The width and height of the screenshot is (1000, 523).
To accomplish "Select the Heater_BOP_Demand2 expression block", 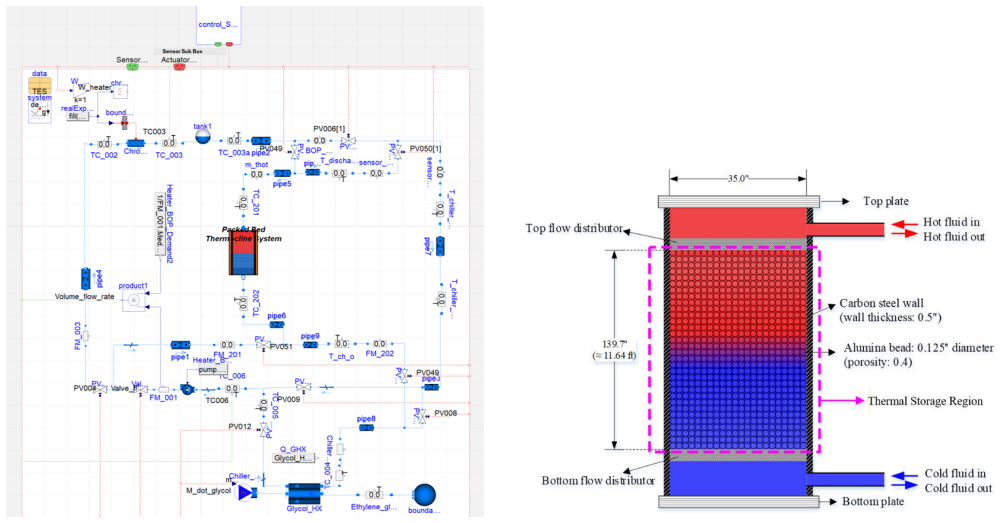I will (160, 225).
